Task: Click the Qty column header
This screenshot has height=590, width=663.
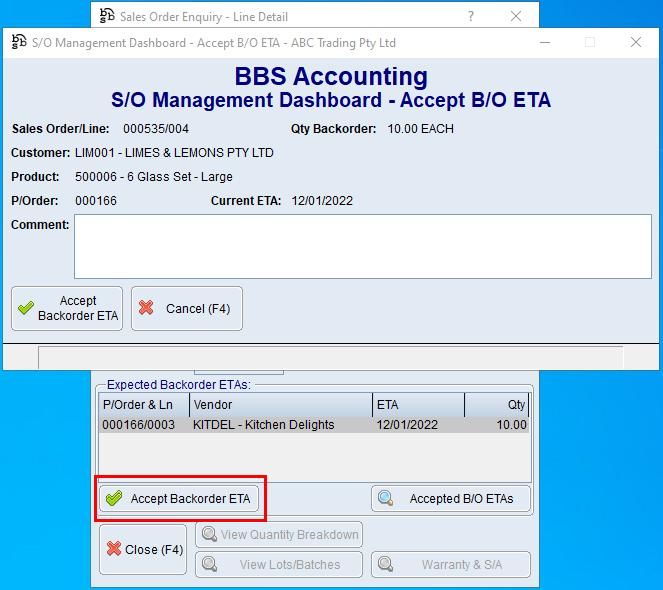Action: click(497, 405)
